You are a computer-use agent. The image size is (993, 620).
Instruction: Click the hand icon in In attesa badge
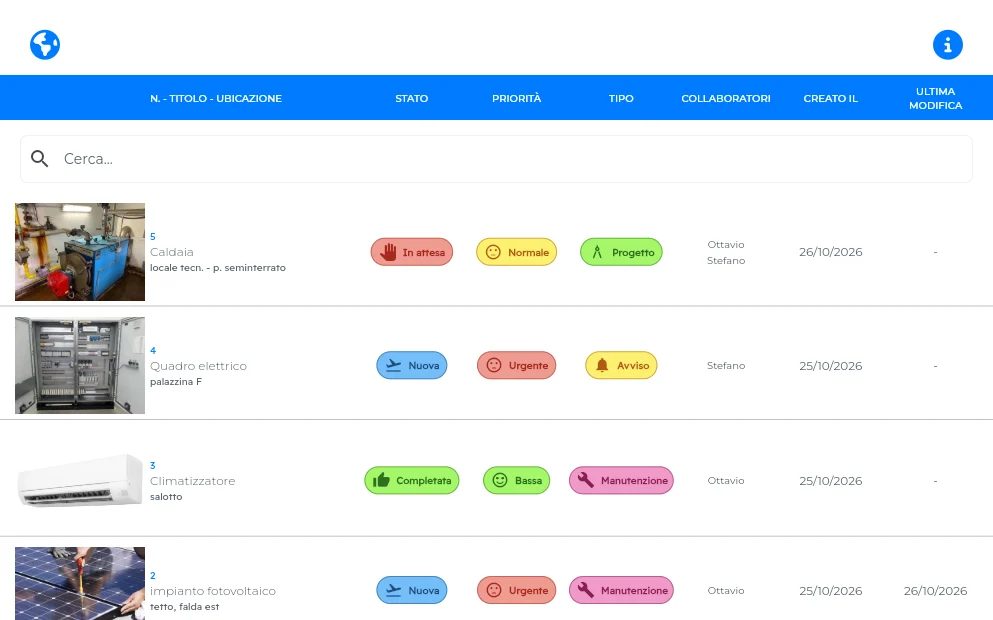pyautogui.click(x=388, y=252)
